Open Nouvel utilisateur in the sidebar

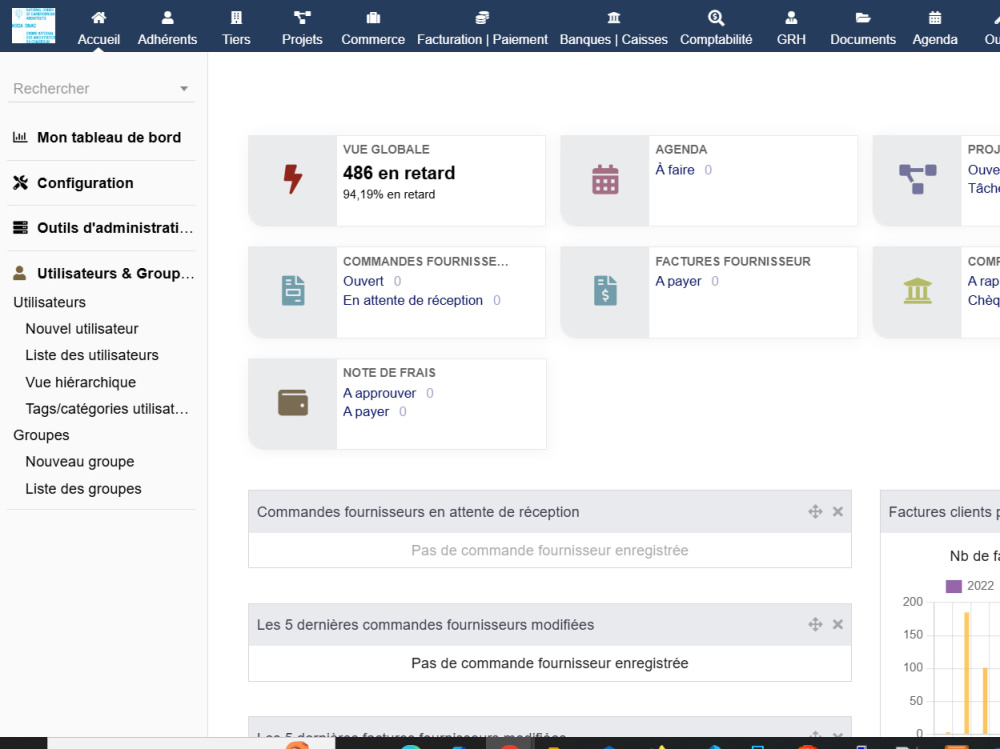coord(82,328)
